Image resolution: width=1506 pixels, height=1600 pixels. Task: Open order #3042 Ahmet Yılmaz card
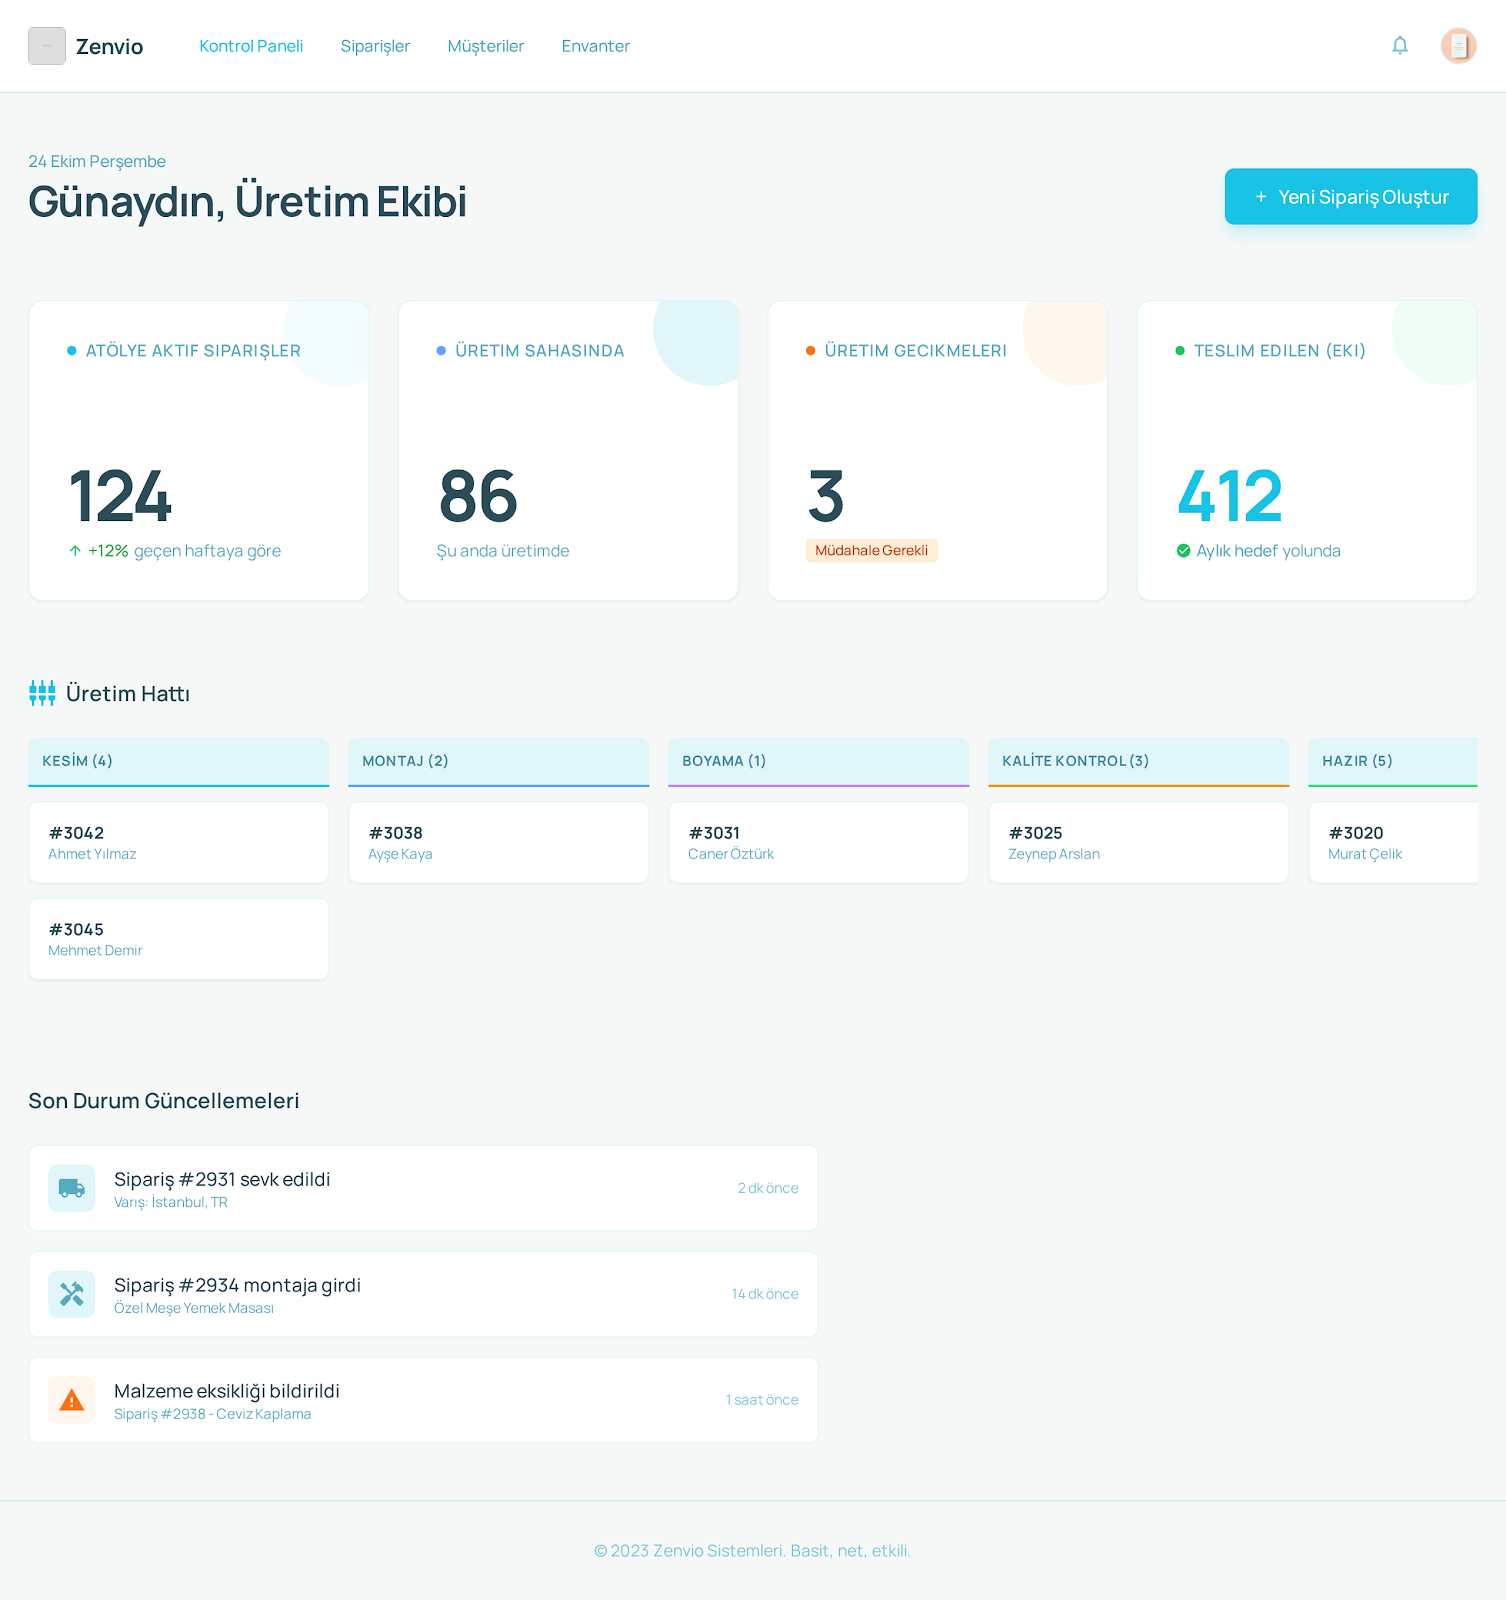179,843
